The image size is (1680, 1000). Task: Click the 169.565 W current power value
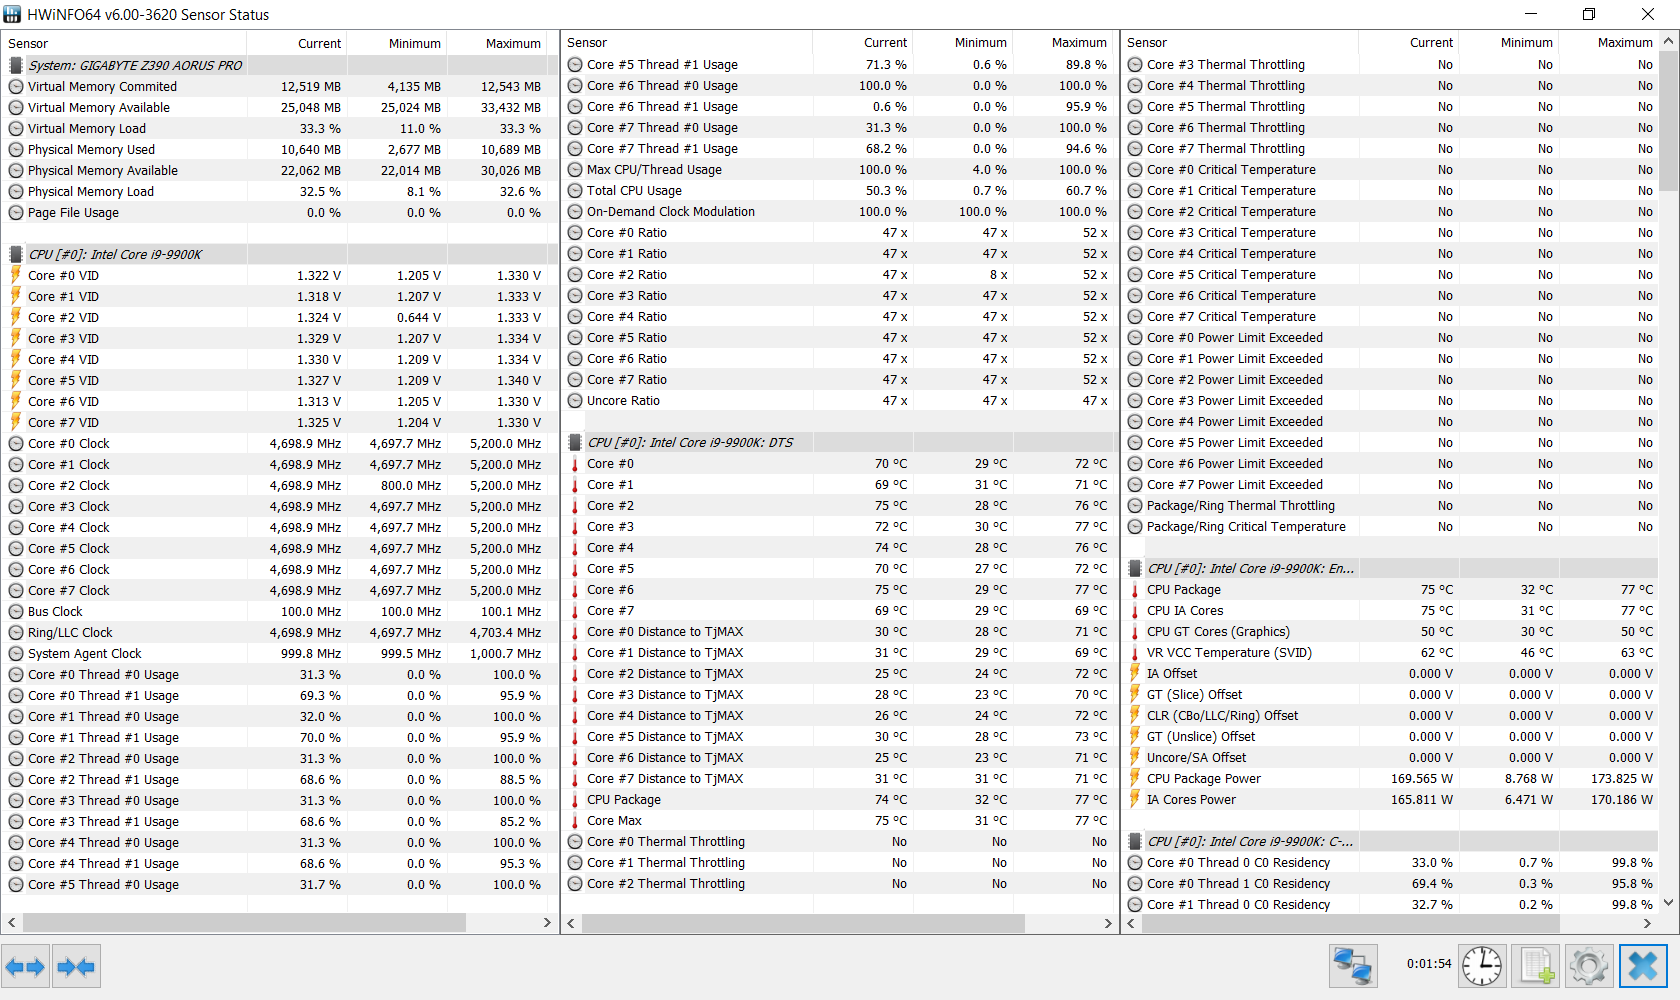[x=1422, y=778]
